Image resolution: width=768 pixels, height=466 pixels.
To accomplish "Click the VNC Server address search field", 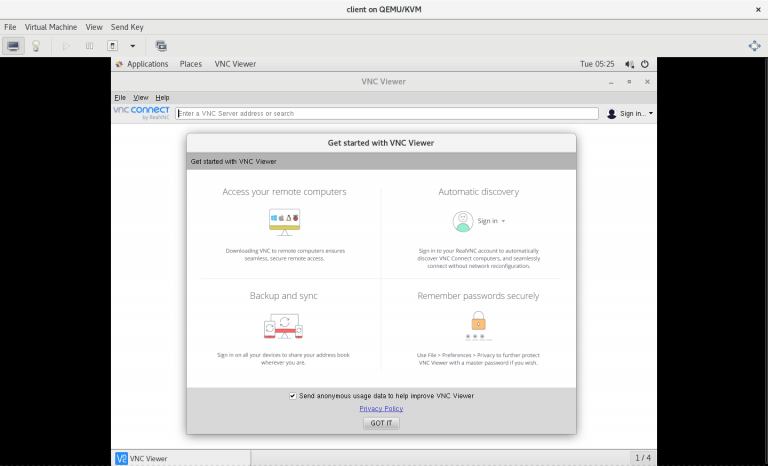I will [x=387, y=114].
